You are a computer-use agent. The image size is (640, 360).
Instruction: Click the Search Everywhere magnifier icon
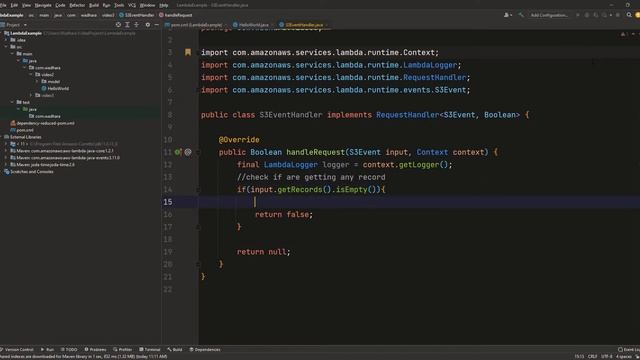[x=629, y=15]
